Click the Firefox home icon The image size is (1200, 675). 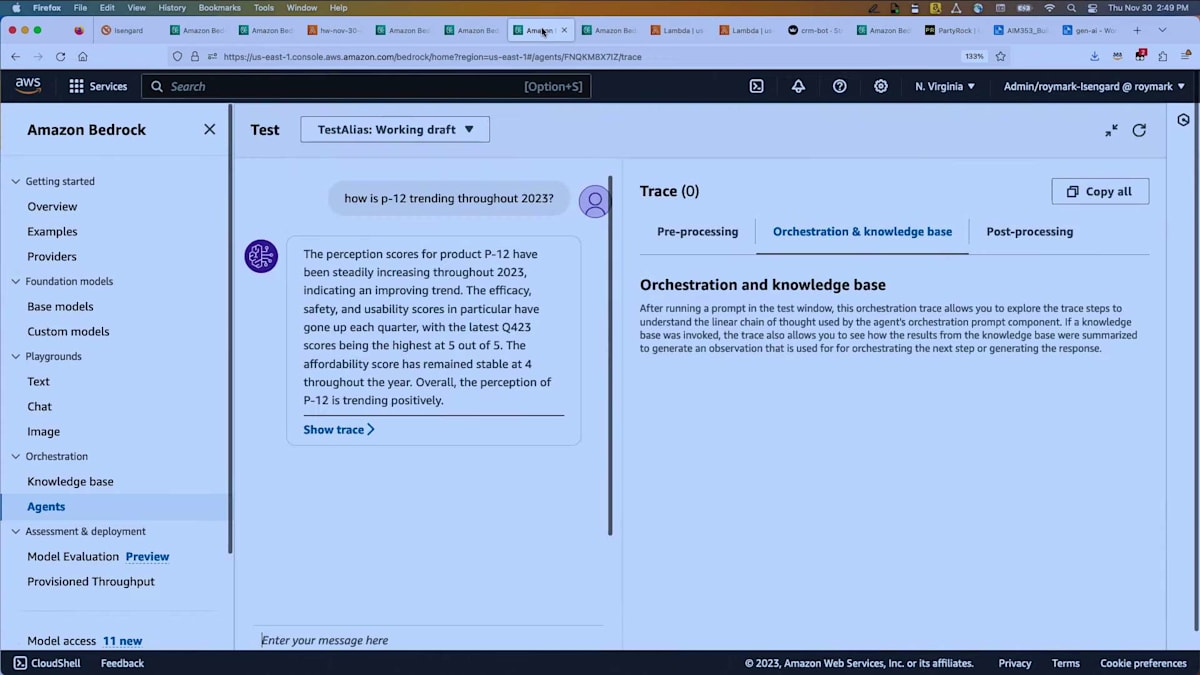[83, 57]
